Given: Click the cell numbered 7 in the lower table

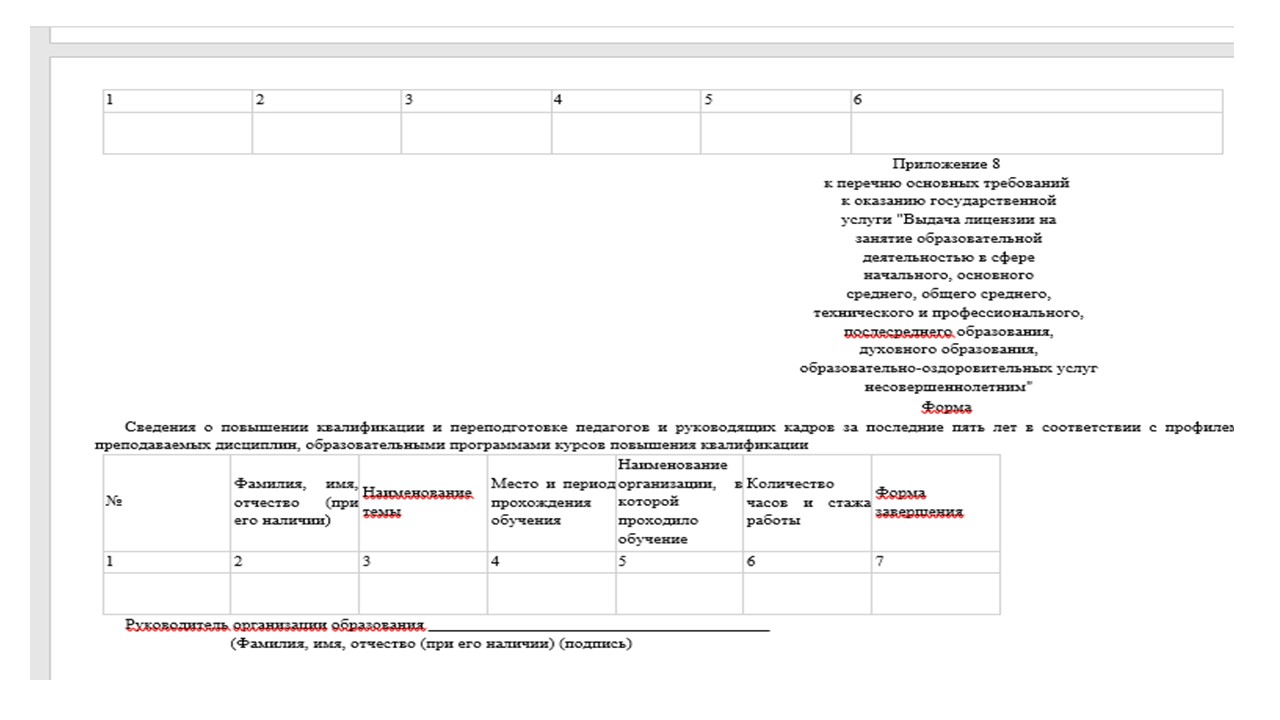Looking at the screenshot, I should pyautogui.click(x=935, y=562).
